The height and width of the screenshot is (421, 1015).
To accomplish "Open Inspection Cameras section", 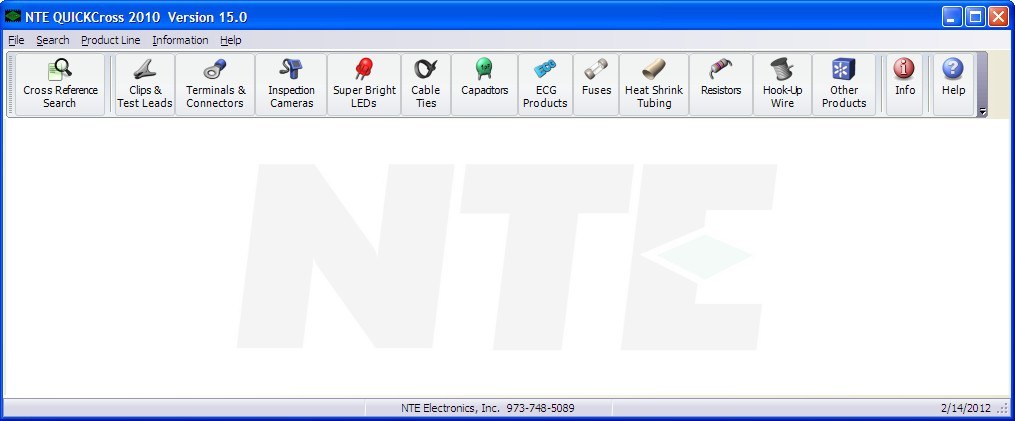I will coord(291,84).
